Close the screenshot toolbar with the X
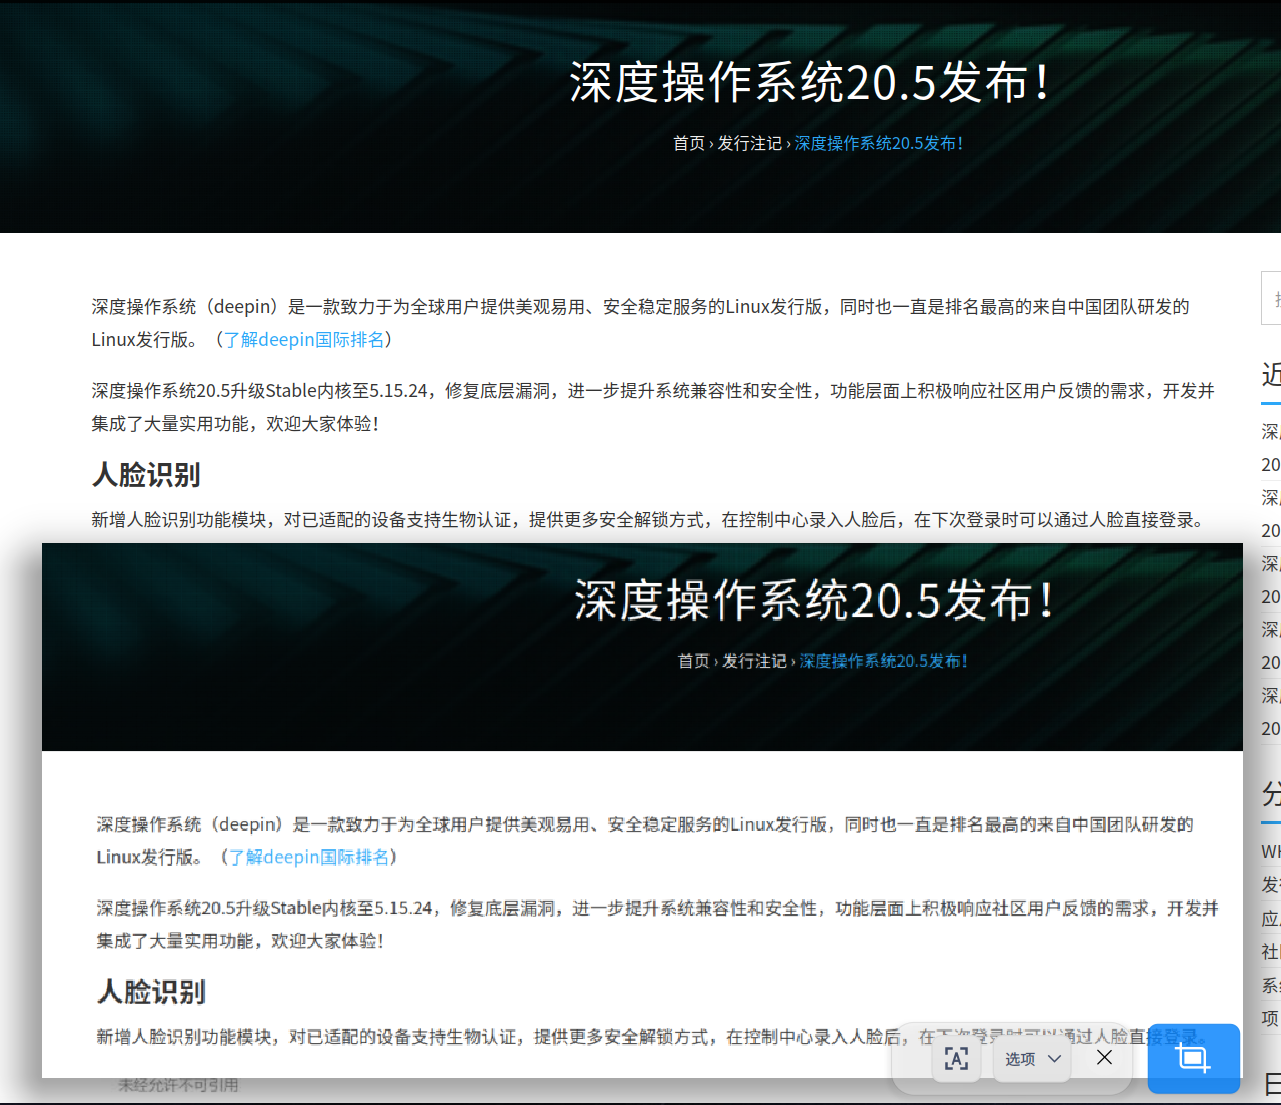 tap(1103, 1057)
